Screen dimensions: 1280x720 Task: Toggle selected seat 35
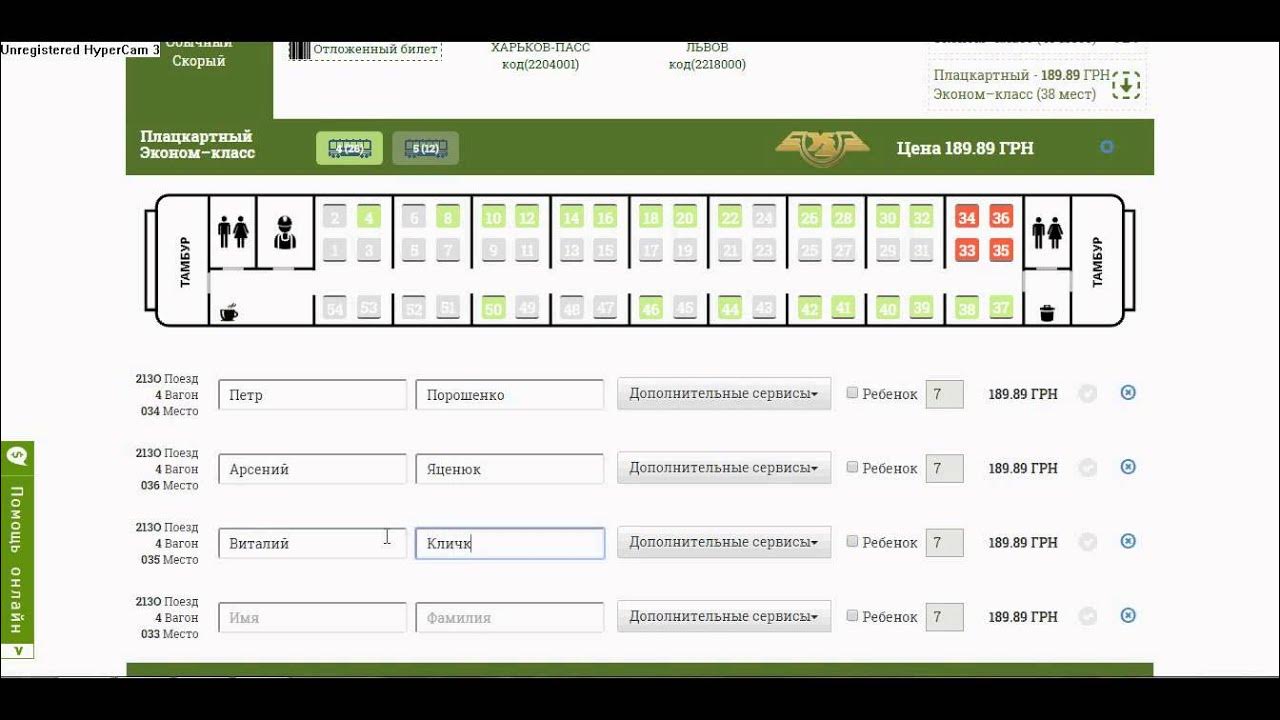point(1001,250)
